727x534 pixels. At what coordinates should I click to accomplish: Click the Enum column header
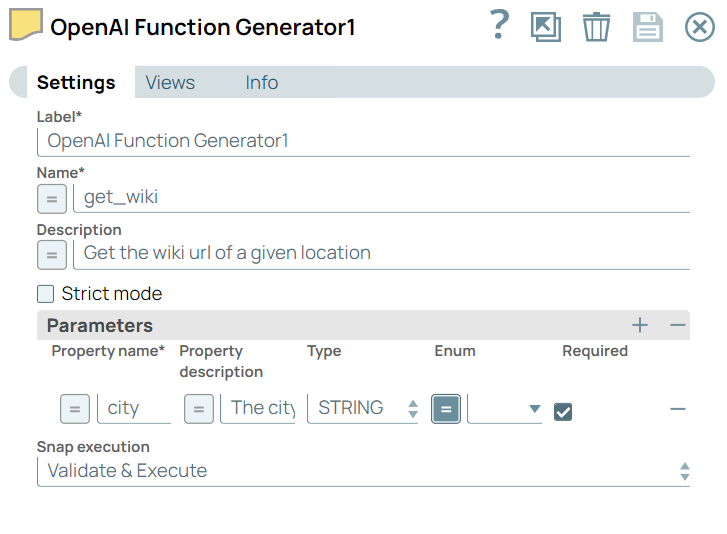coord(455,351)
